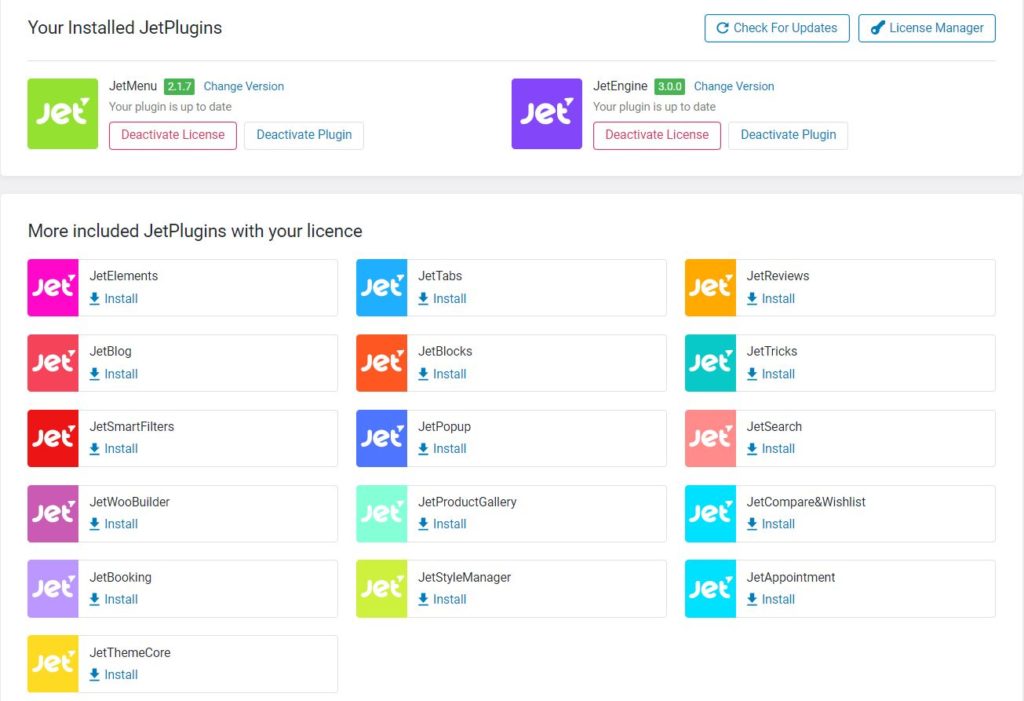Screen dimensions: 1024x701
Task: Click the JetPopup plugin name
Action: click(444, 427)
